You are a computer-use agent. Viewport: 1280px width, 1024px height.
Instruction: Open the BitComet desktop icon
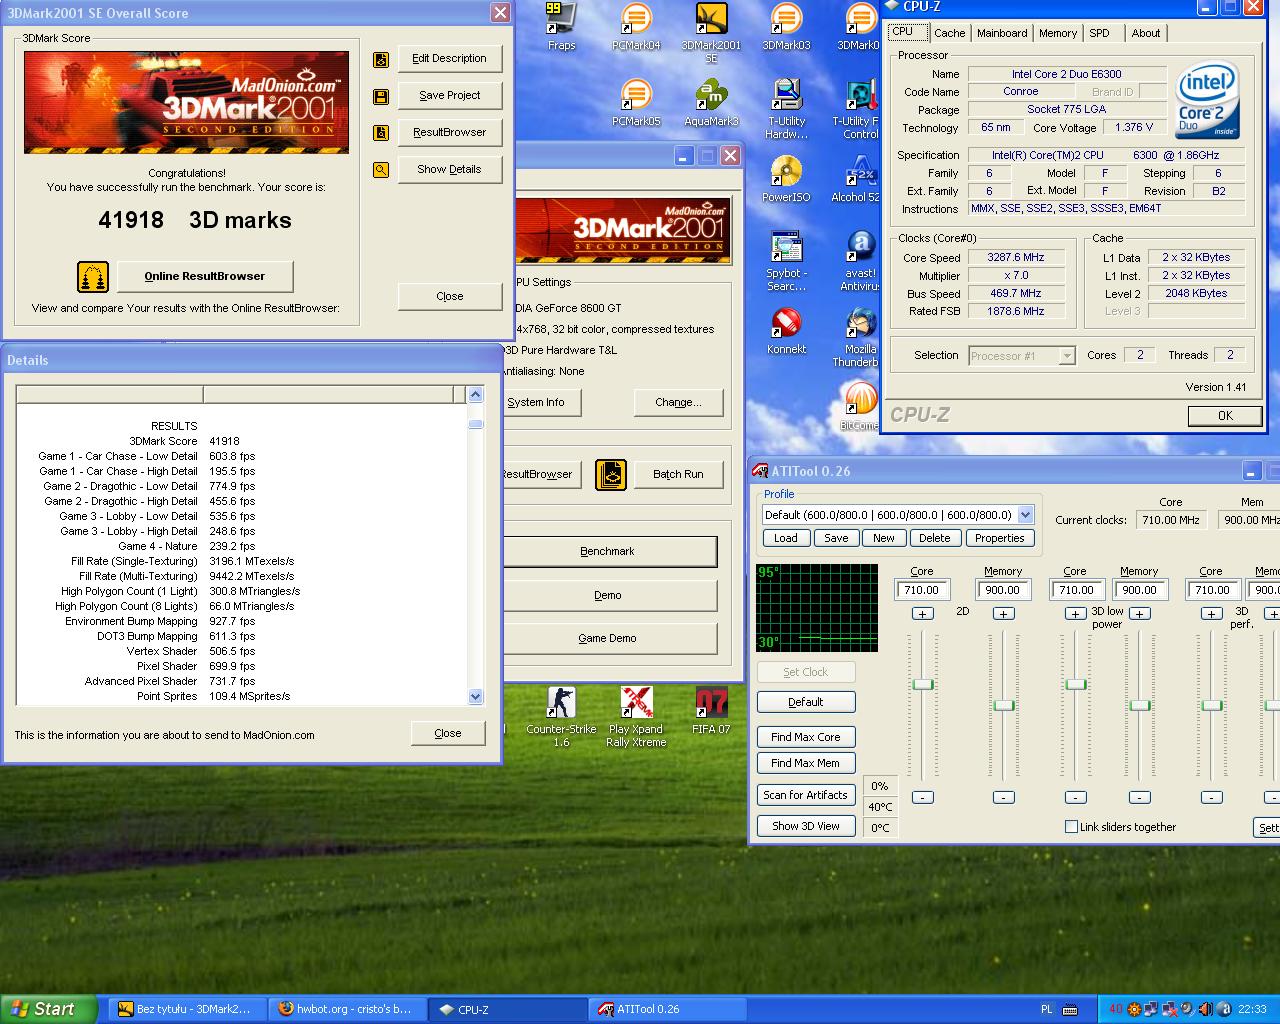click(860, 406)
